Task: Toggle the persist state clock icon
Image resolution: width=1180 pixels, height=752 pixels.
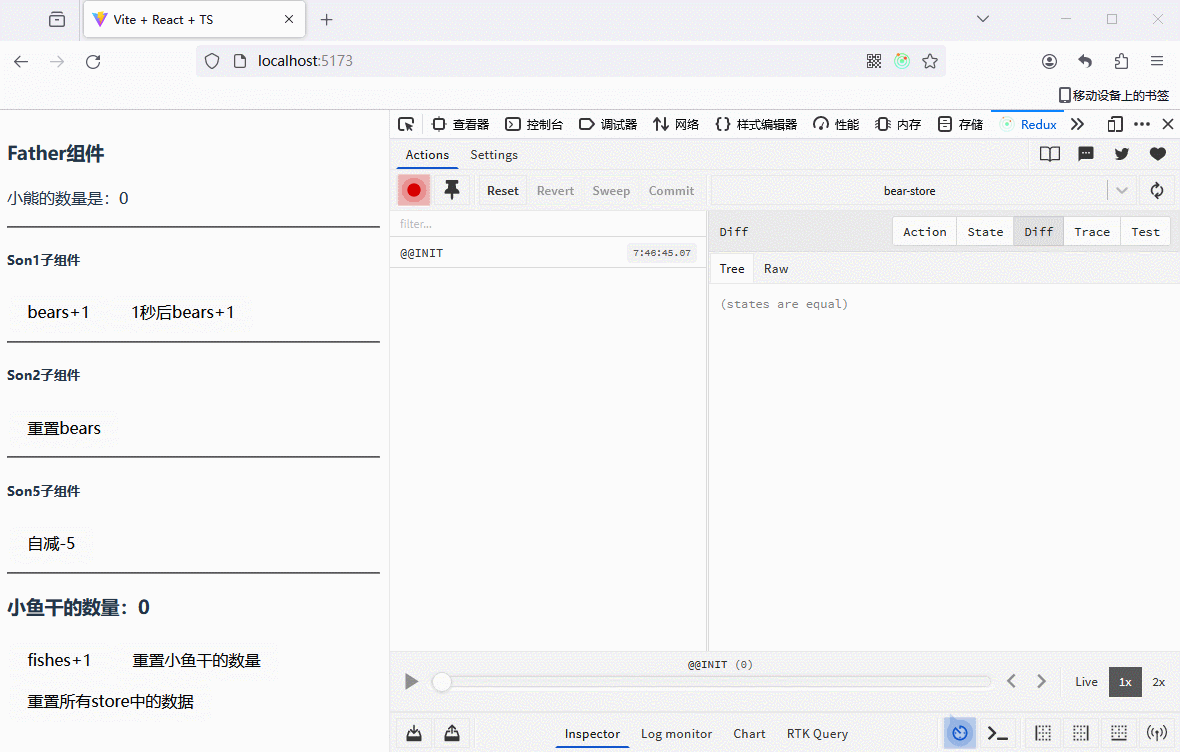Action: tap(960, 733)
